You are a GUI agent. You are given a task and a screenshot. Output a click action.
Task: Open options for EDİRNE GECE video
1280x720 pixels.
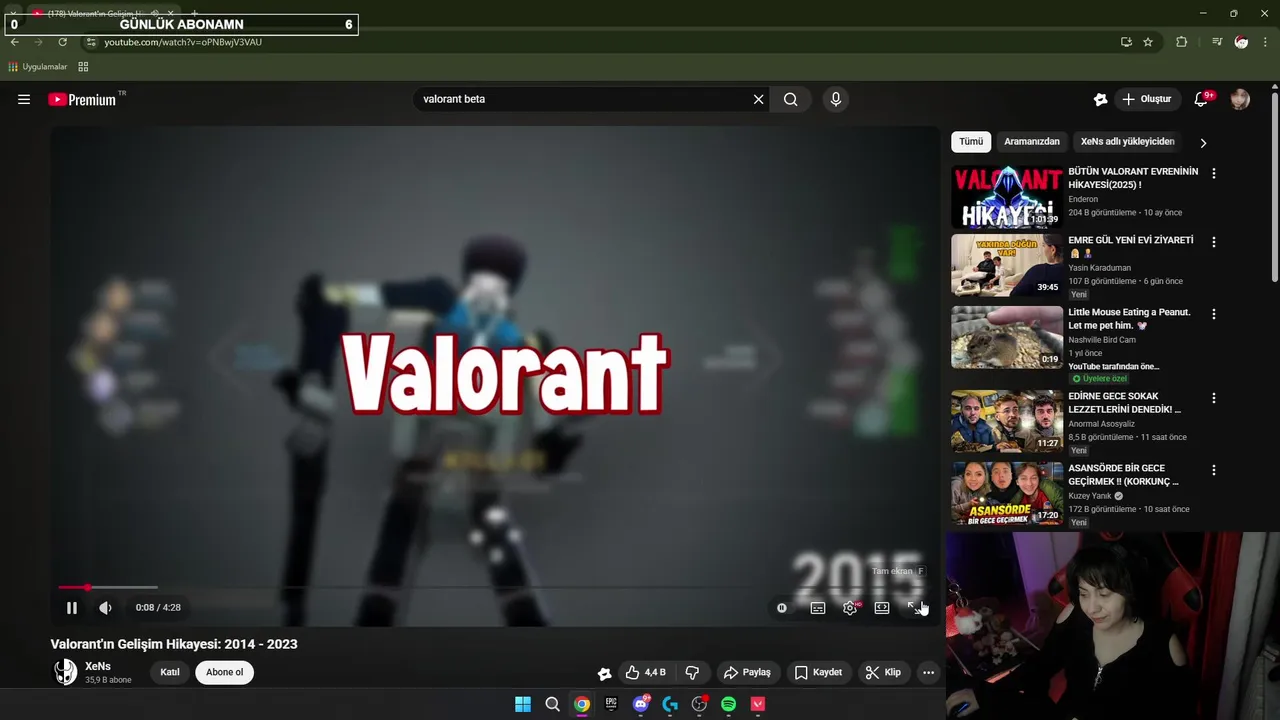coord(1214,398)
